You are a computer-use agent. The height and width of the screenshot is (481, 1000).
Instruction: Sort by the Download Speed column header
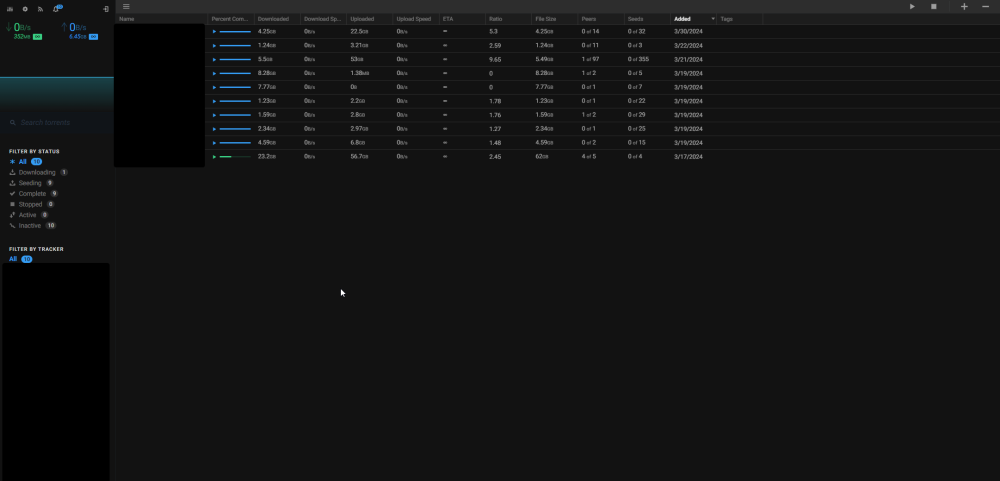tap(323, 19)
